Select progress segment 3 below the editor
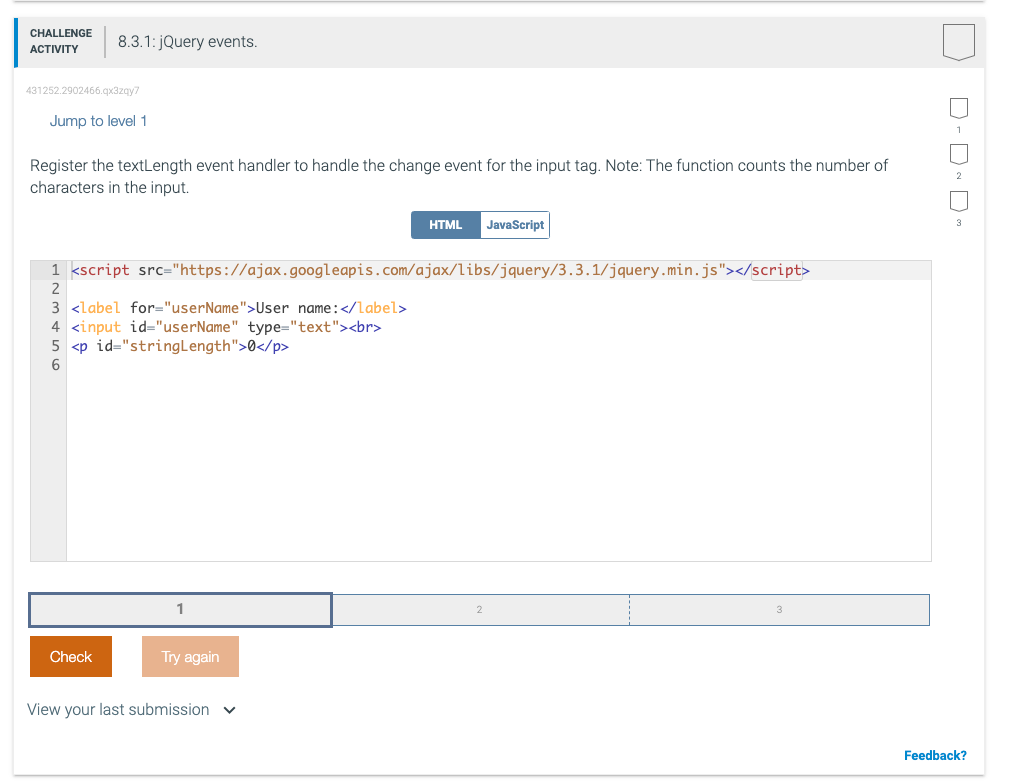This screenshot has height=784, width=1016. point(779,609)
